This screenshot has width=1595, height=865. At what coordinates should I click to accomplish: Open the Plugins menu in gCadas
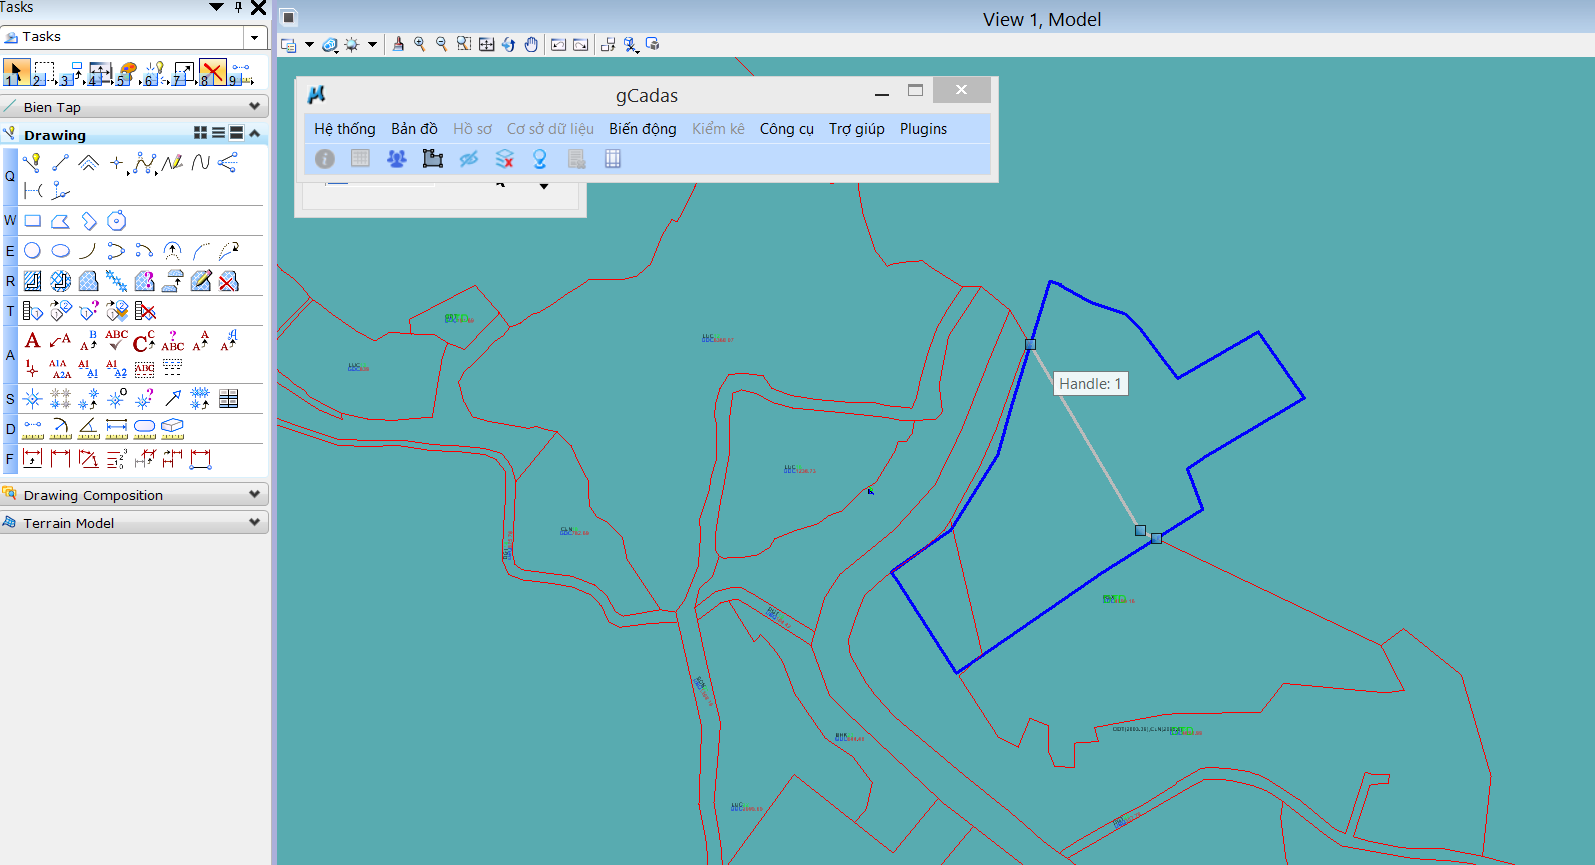pos(923,129)
